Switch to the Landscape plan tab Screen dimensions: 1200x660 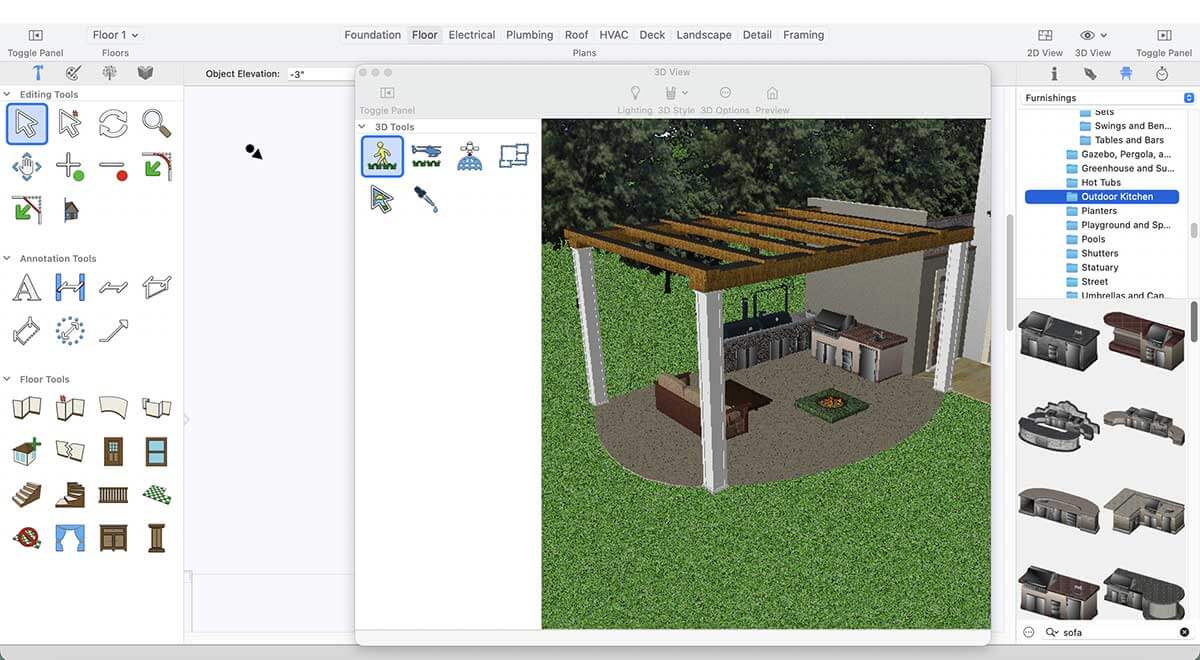pos(703,35)
